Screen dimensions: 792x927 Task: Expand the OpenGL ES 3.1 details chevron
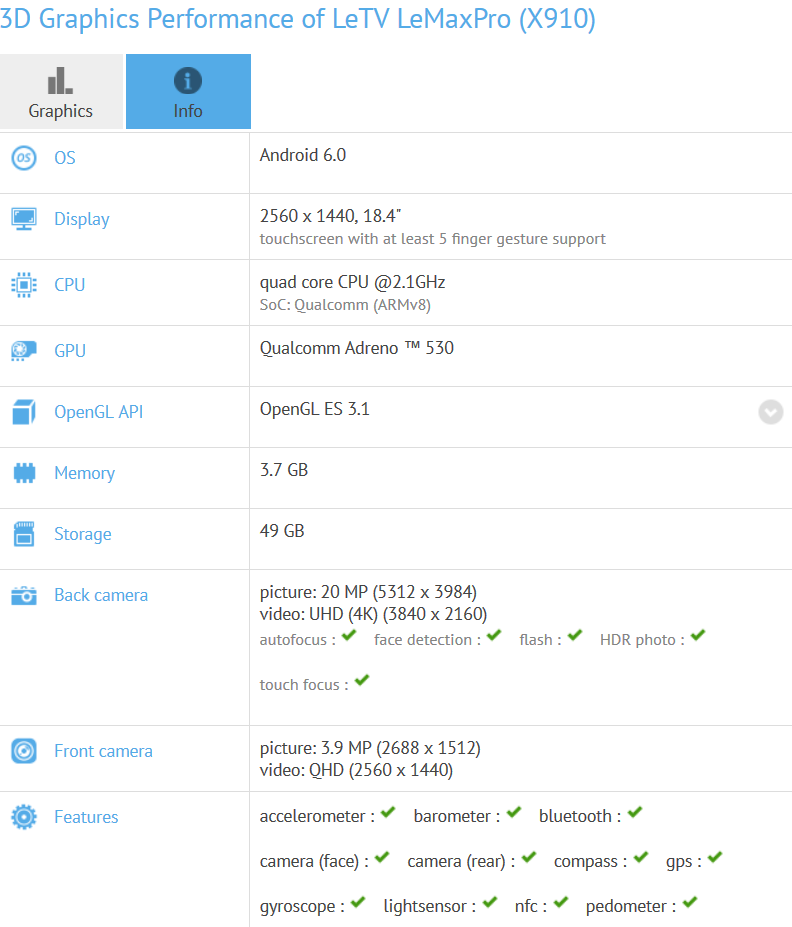tap(771, 412)
